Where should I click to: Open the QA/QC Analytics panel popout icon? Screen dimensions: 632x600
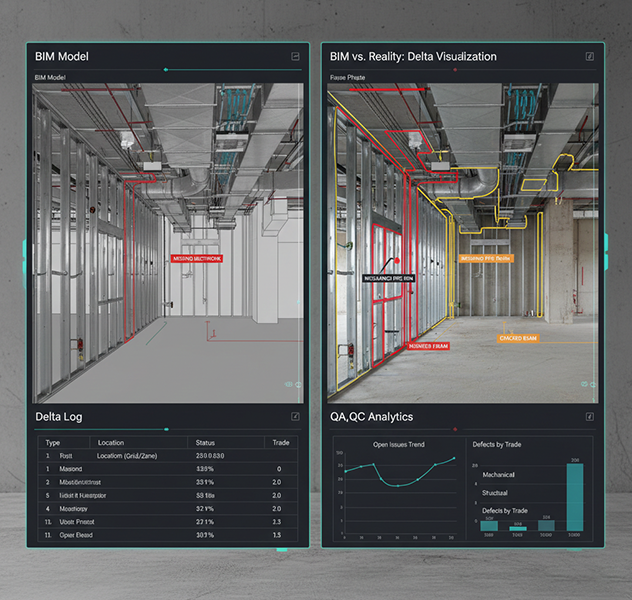click(x=590, y=416)
